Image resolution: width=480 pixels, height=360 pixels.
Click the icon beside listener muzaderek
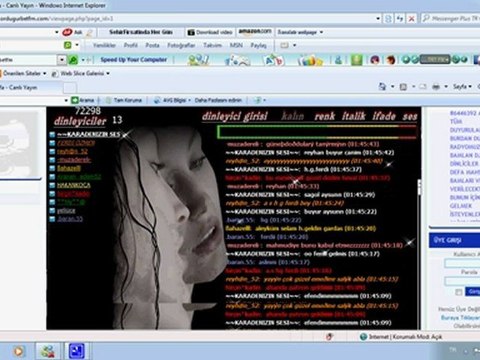52,160
